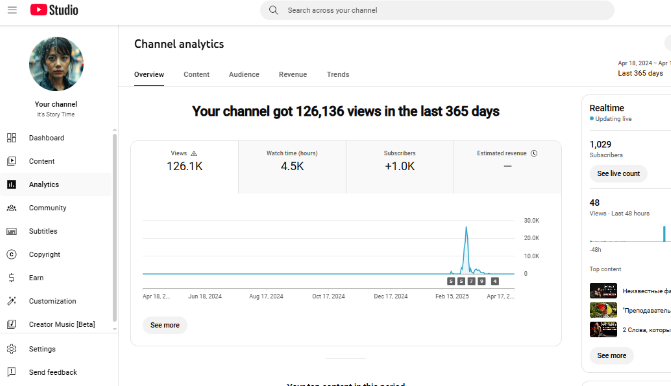This screenshot has width=671, height=386.
Task: Switch to the Content analytics tab
Action: (x=196, y=74)
